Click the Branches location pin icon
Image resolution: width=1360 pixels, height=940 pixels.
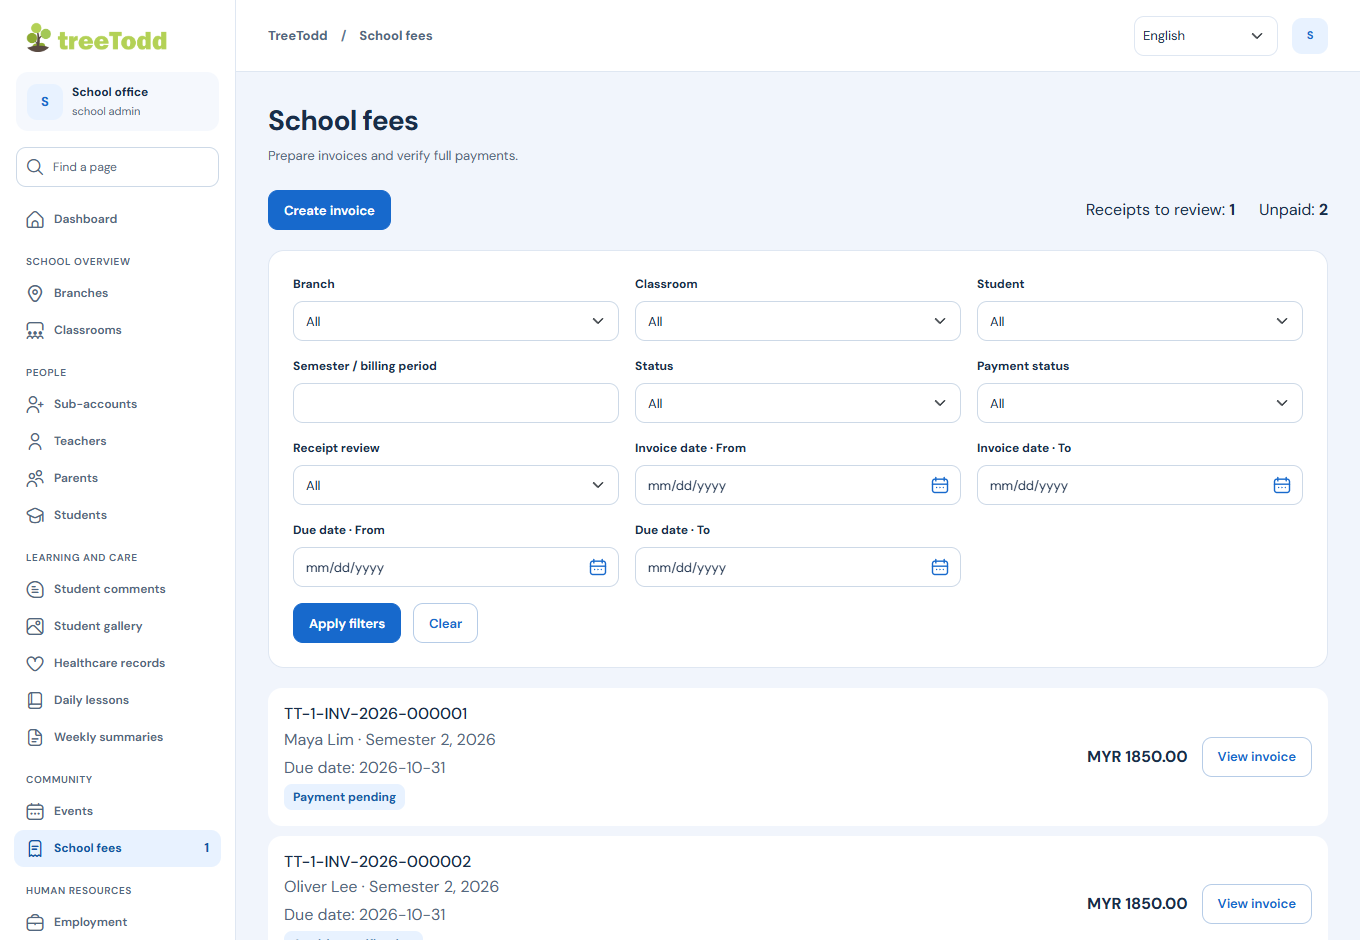tap(35, 293)
